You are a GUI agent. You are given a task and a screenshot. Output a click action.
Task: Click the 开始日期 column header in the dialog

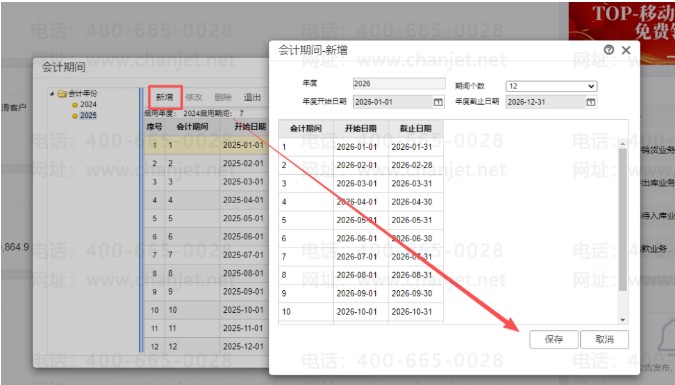tap(361, 128)
